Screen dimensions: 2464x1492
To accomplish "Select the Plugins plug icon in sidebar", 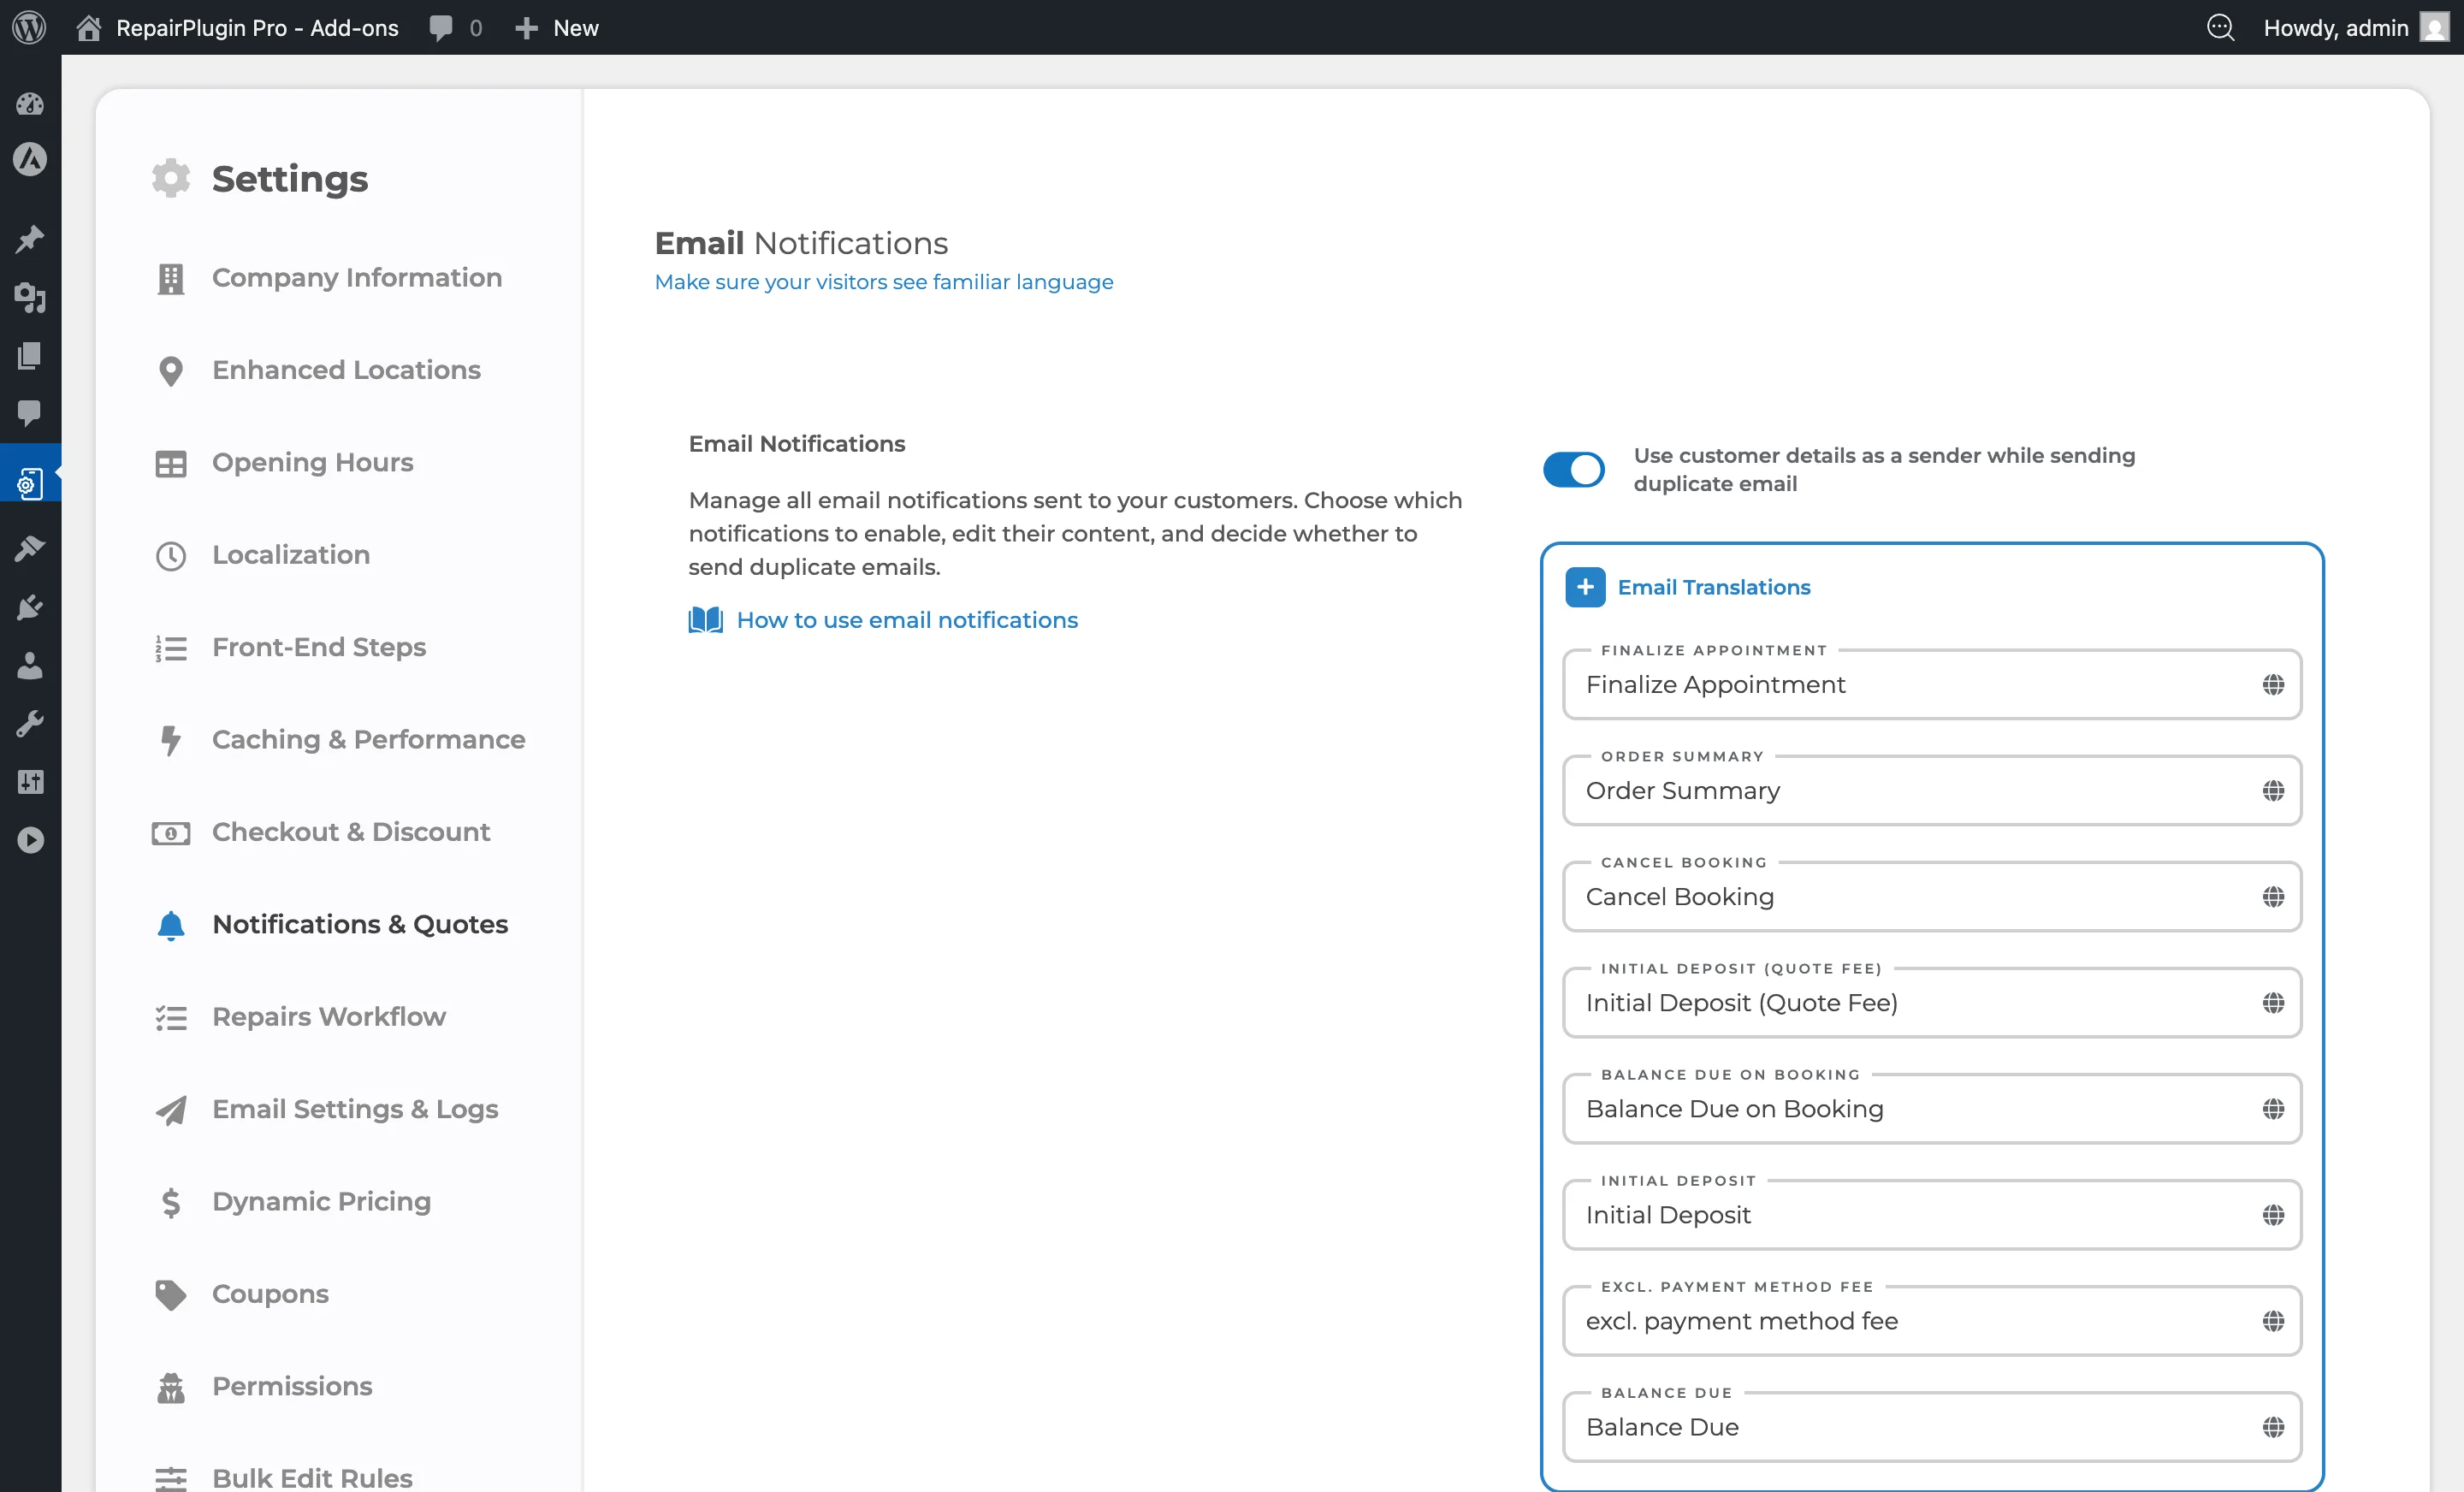I will (x=31, y=607).
